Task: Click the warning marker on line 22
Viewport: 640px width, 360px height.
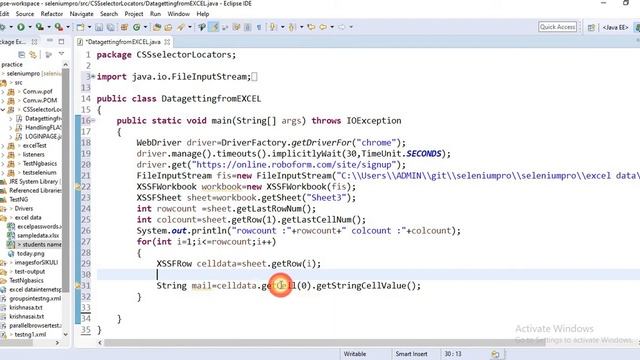Action: point(78,187)
